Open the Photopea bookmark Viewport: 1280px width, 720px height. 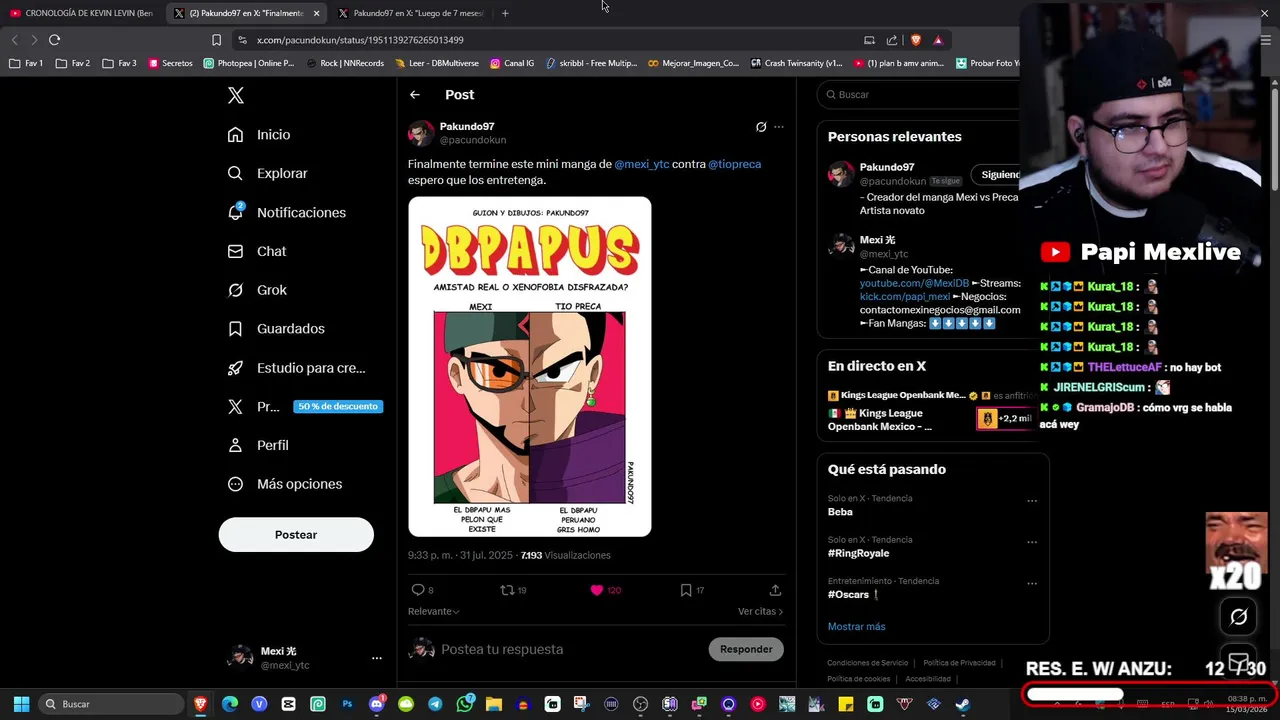point(249,63)
